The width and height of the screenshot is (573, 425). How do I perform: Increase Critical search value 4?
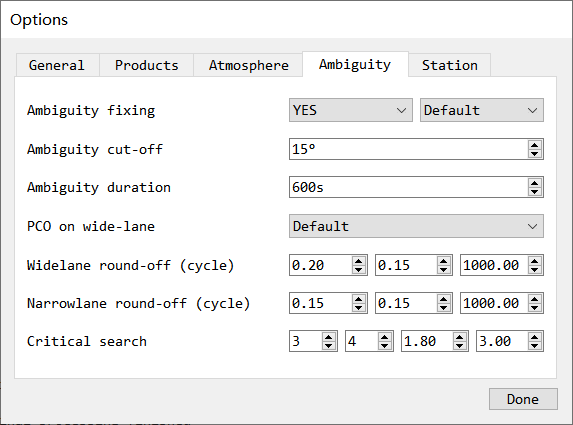coord(384,337)
